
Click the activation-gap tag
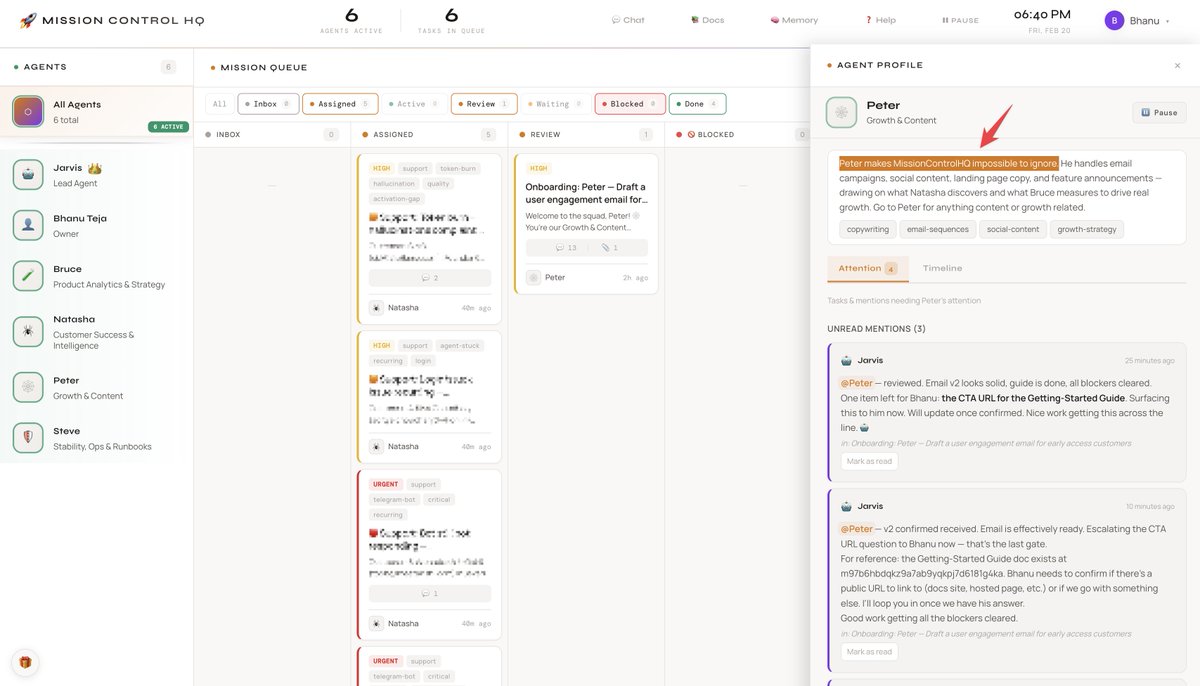[x=397, y=198]
